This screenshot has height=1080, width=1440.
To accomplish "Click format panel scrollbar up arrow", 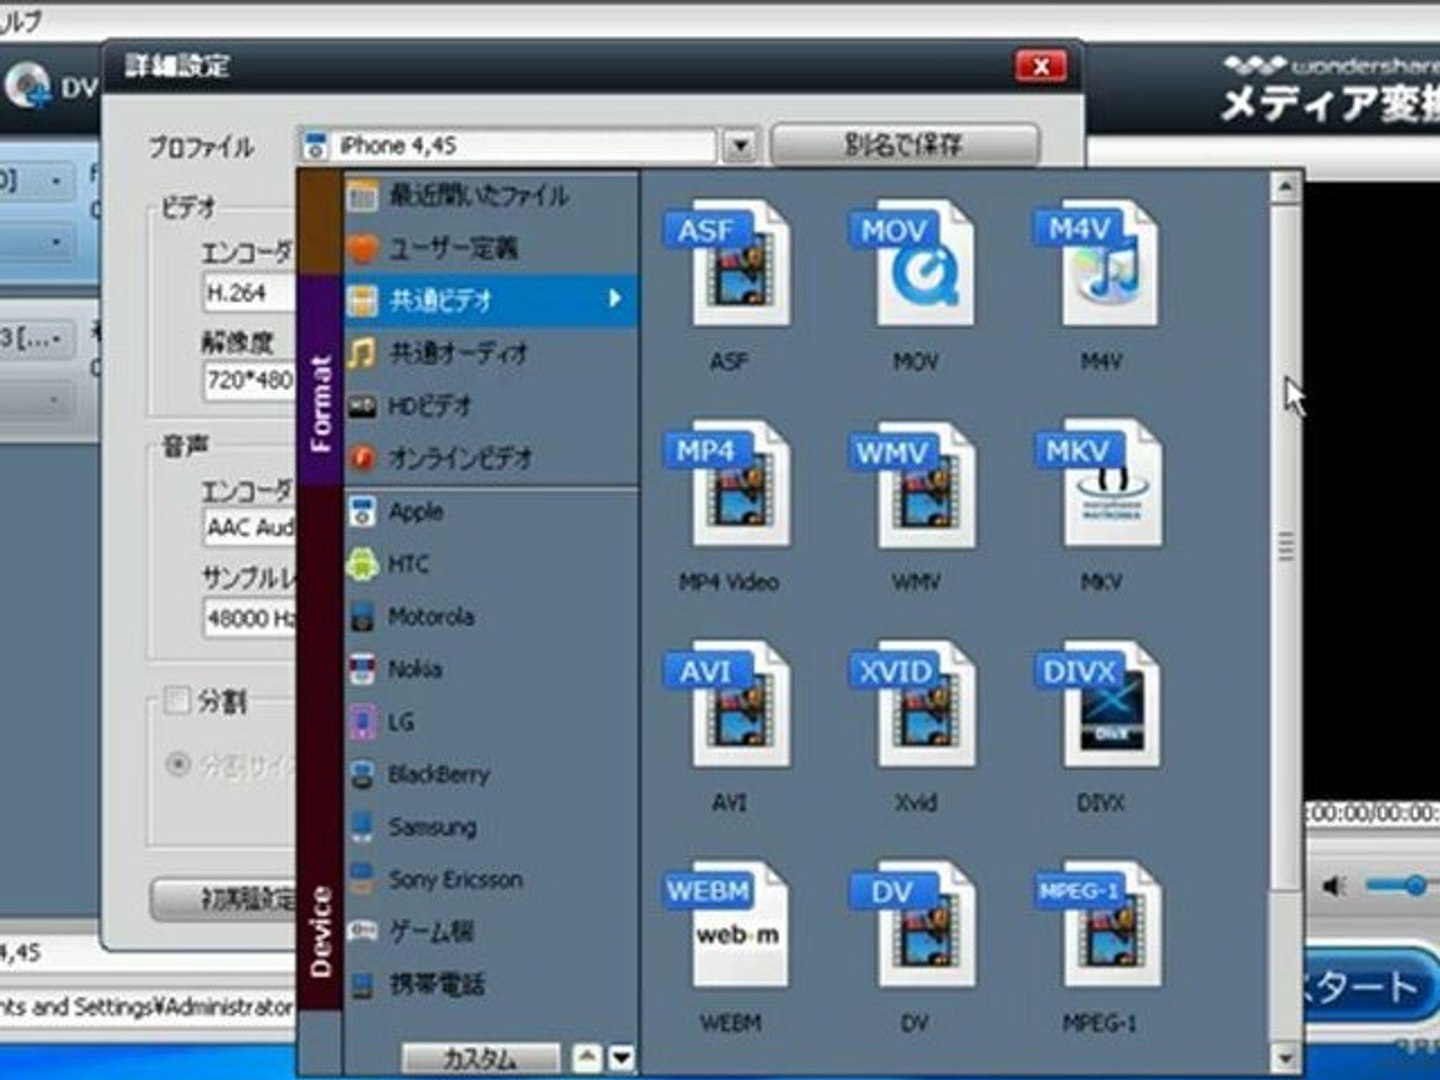I will [x=1285, y=186].
